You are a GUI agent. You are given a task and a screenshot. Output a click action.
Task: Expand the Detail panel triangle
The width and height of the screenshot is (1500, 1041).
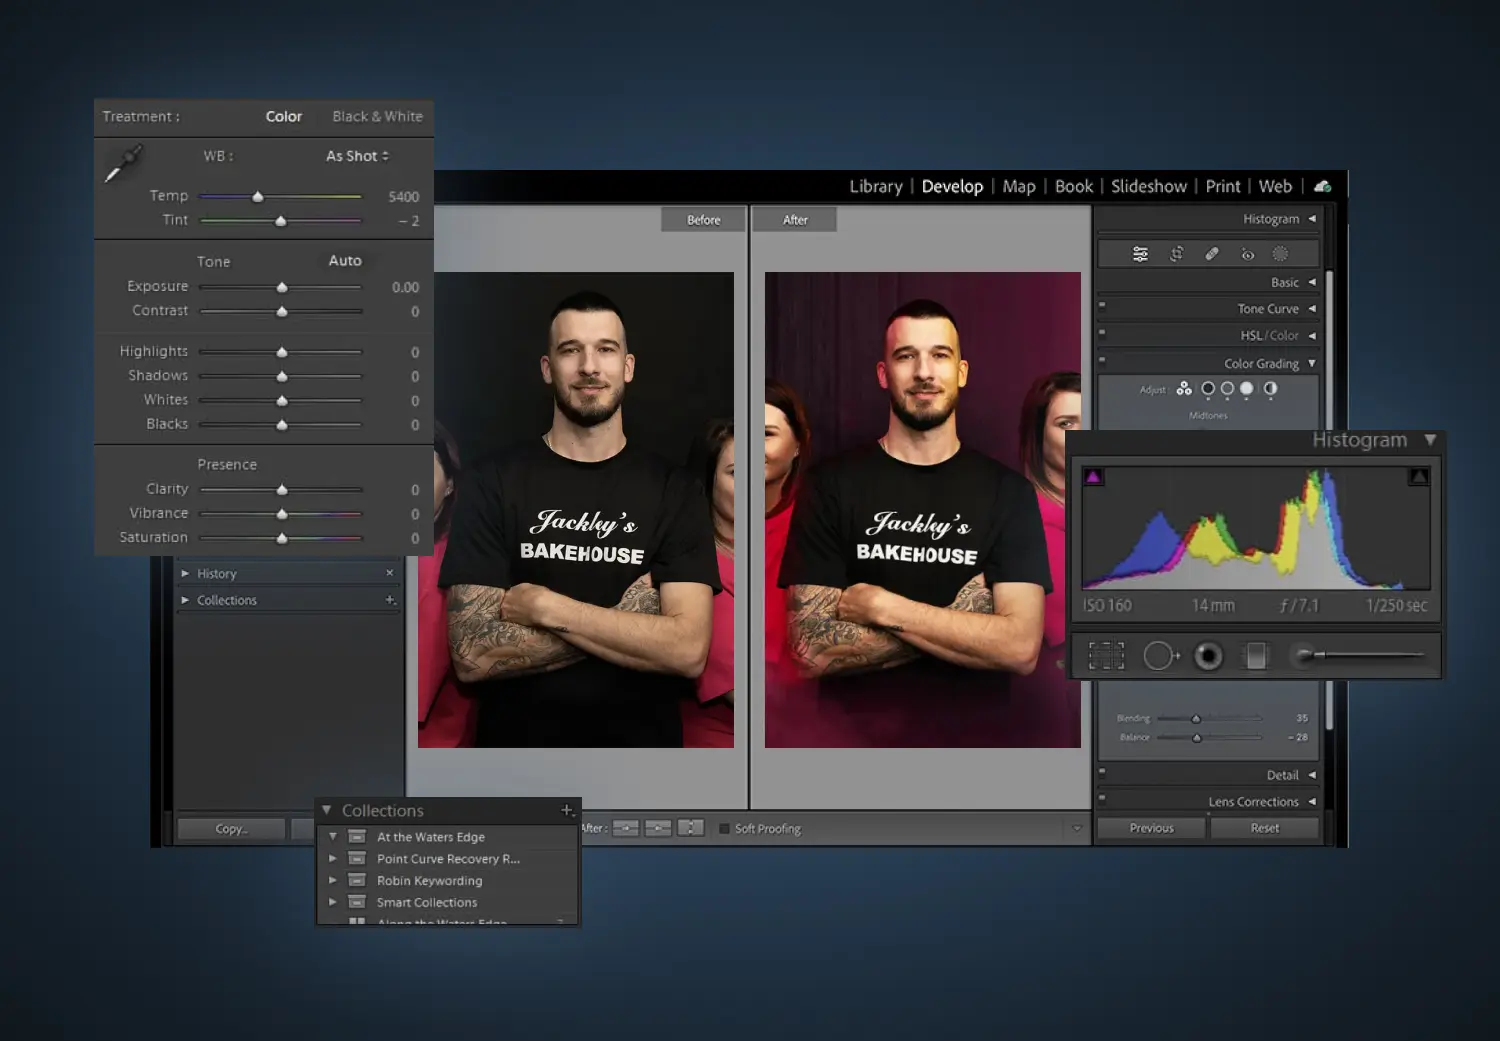click(x=1312, y=775)
